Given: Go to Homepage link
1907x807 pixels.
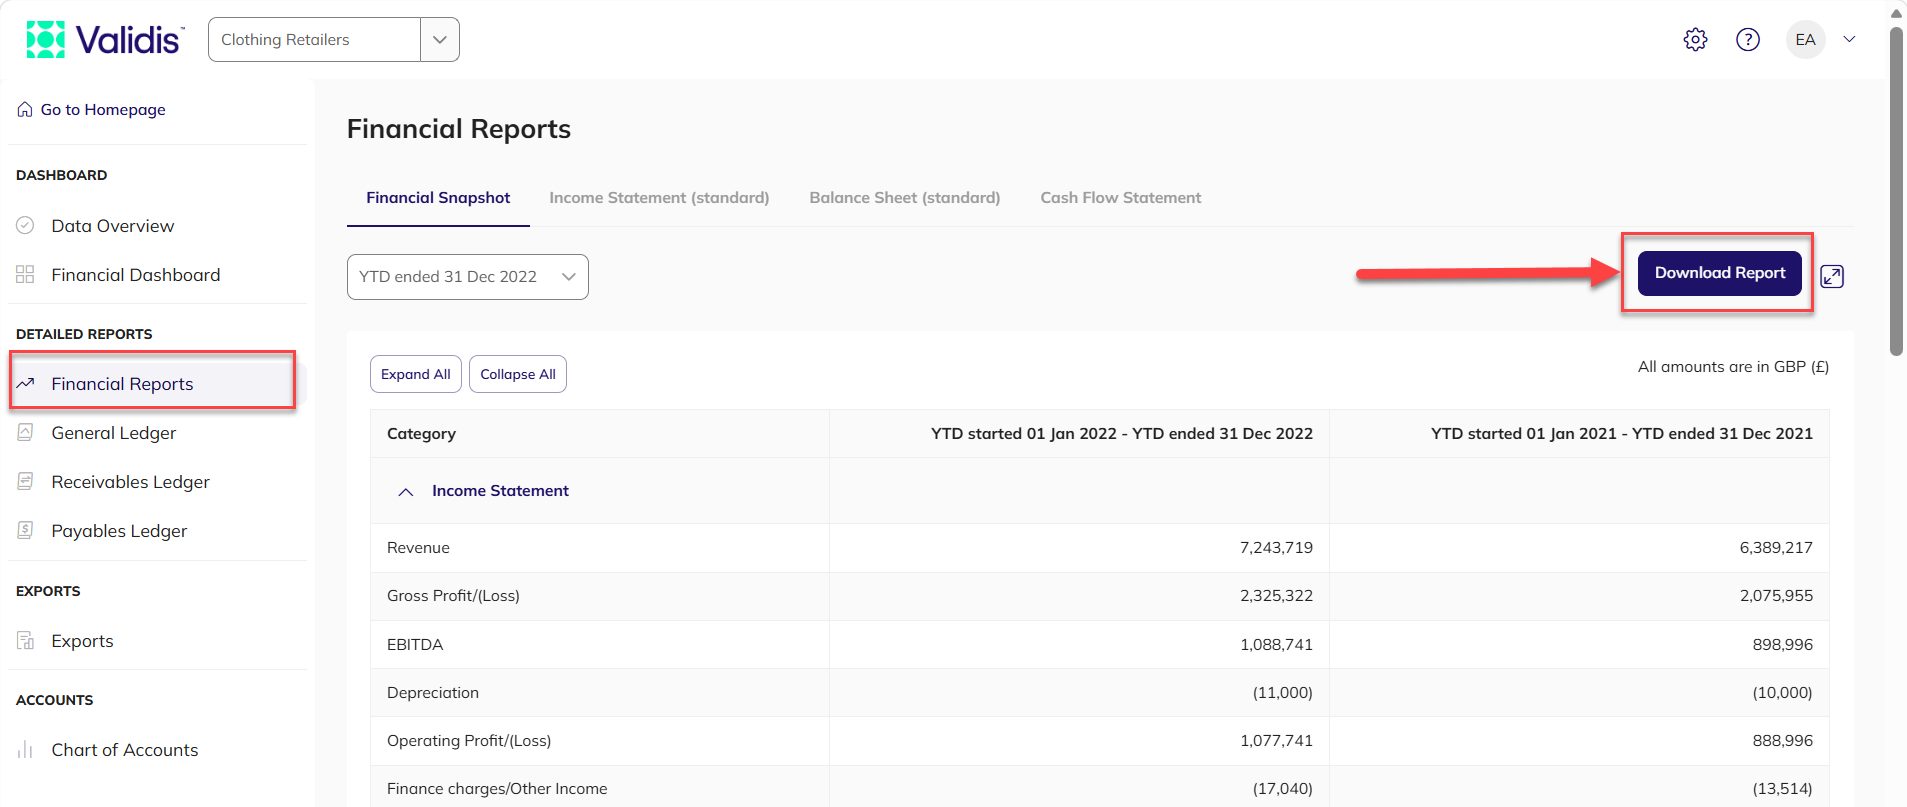Looking at the screenshot, I should (103, 110).
